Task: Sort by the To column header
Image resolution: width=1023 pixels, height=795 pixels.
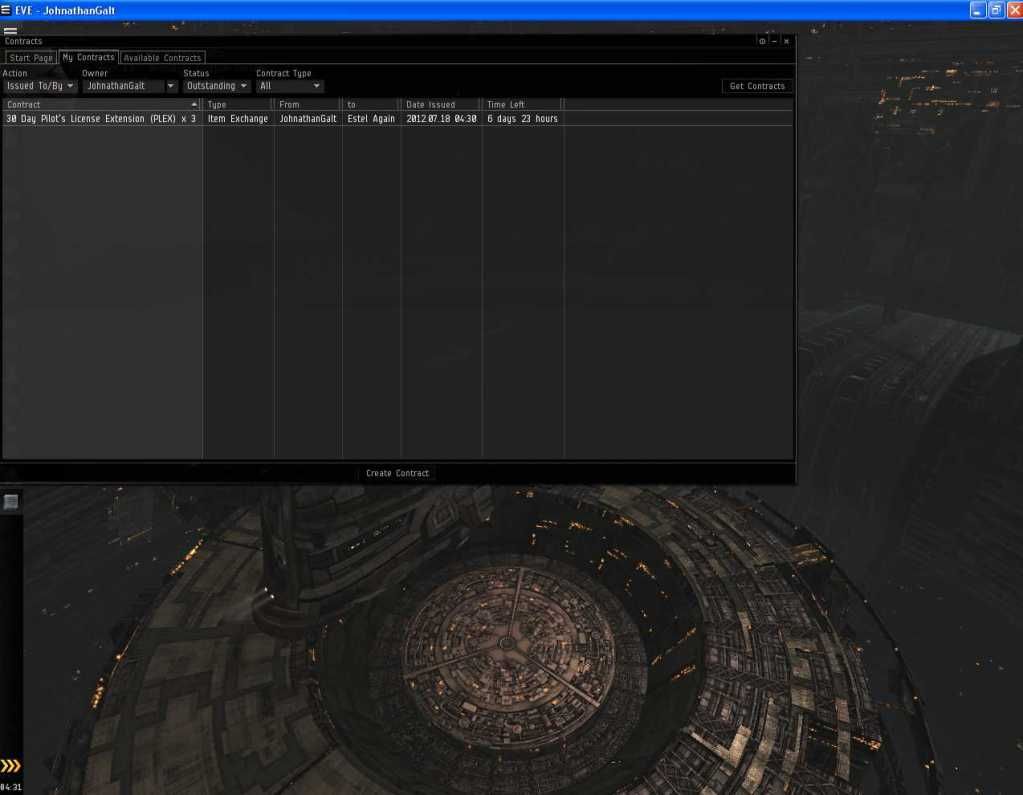Action: tap(371, 104)
